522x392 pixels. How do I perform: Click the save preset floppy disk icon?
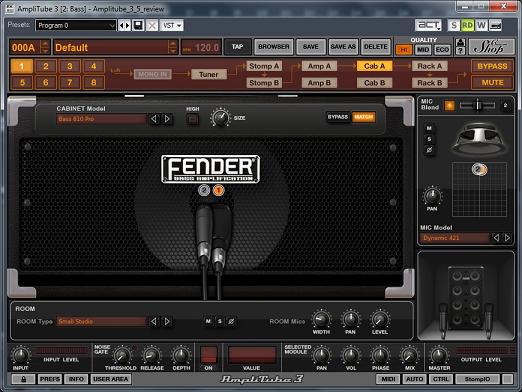click(x=138, y=25)
